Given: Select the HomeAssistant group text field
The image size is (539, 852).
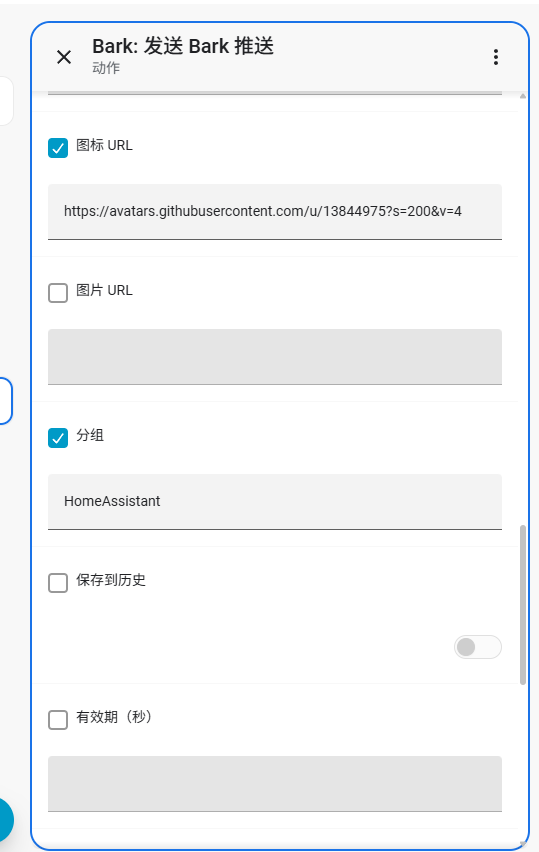Looking at the screenshot, I should 275,502.
